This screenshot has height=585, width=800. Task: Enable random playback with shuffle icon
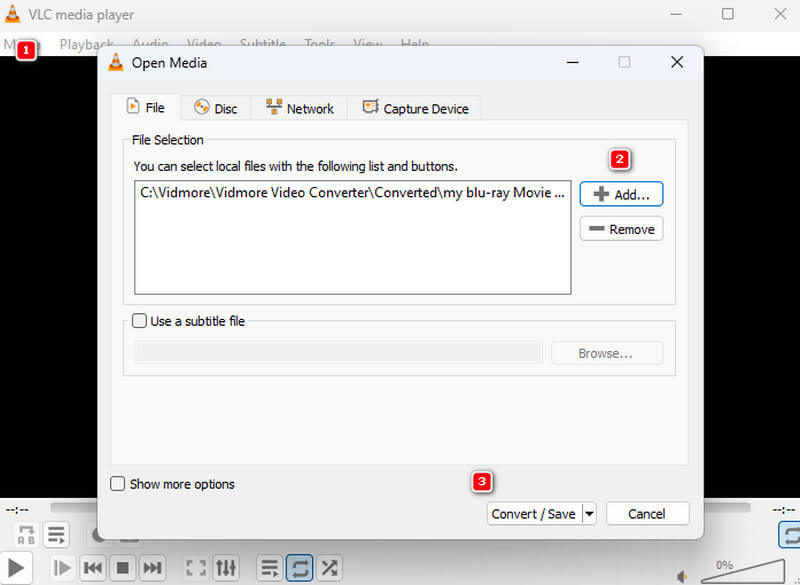(329, 568)
